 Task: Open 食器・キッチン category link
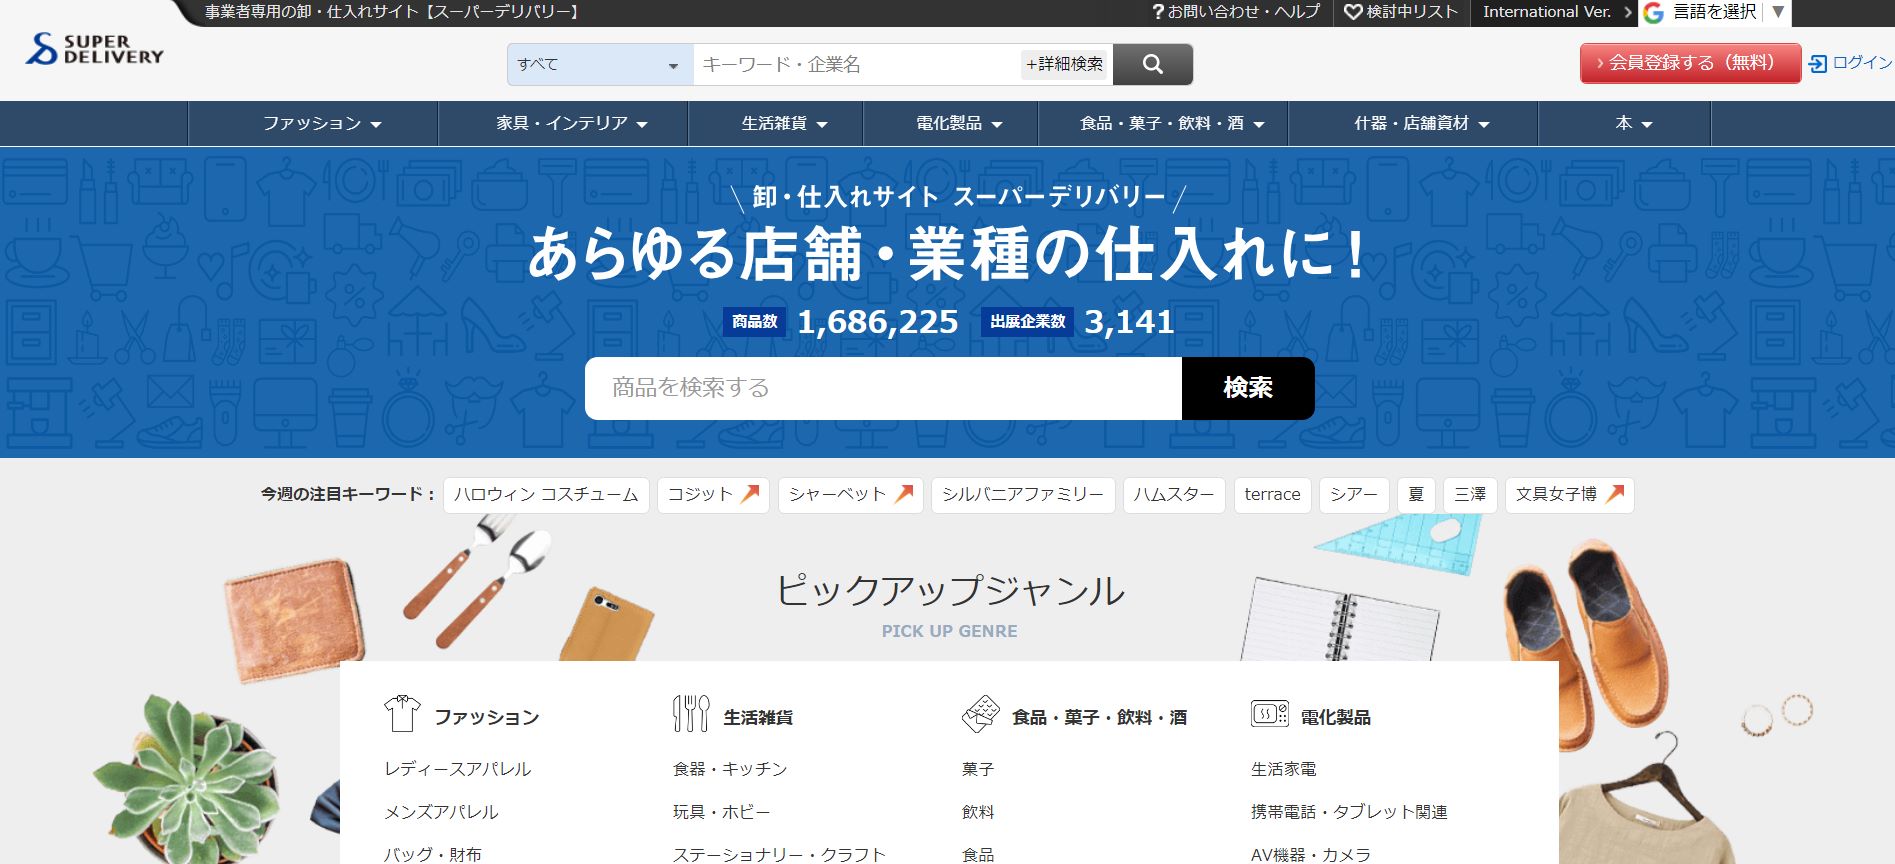point(730,769)
